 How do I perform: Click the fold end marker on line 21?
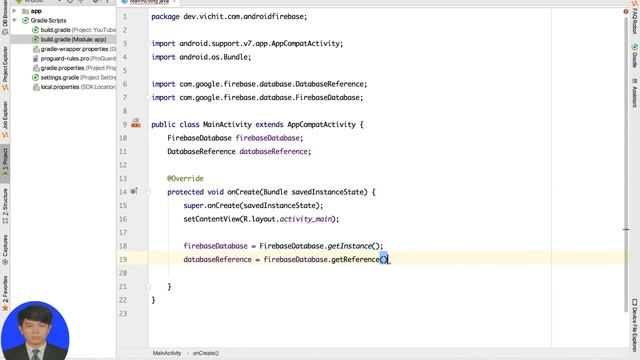[x=148, y=287]
